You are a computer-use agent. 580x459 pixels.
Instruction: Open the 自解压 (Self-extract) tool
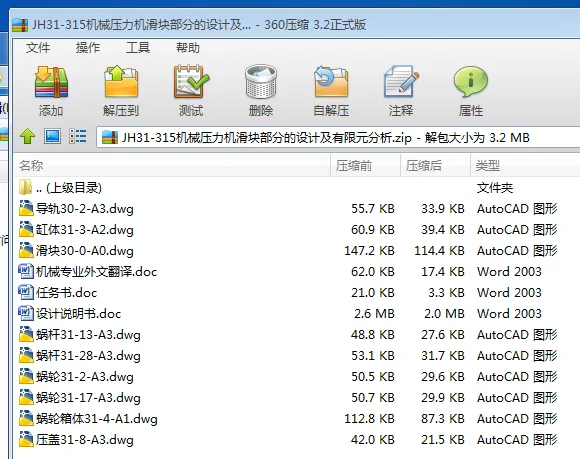(331, 82)
